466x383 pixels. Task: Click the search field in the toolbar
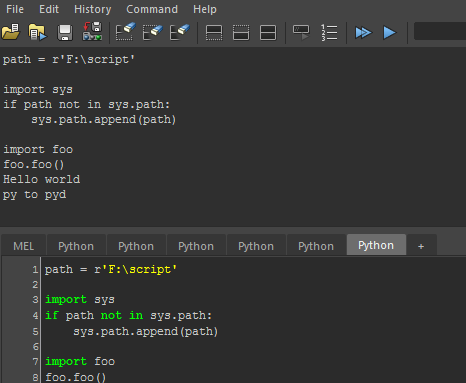click(x=440, y=31)
